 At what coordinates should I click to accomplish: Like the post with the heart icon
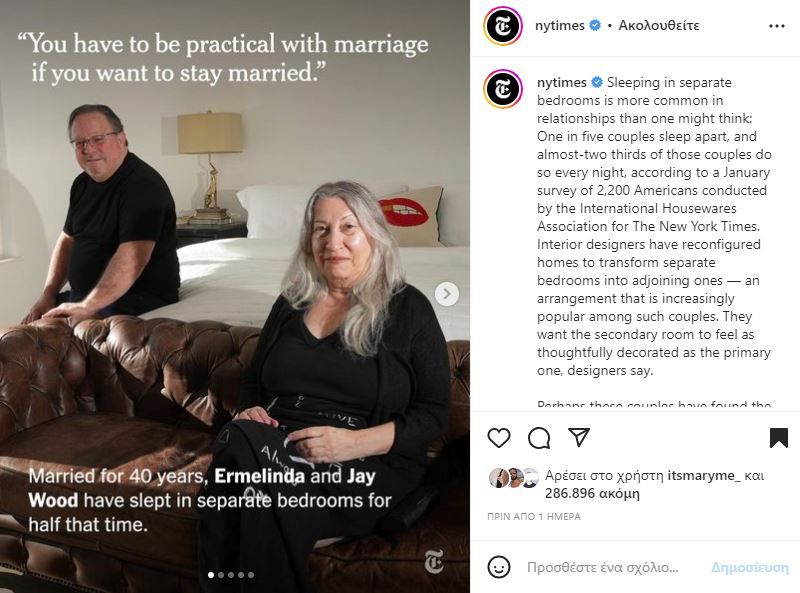pyautogui.click(x=498, y=438)
